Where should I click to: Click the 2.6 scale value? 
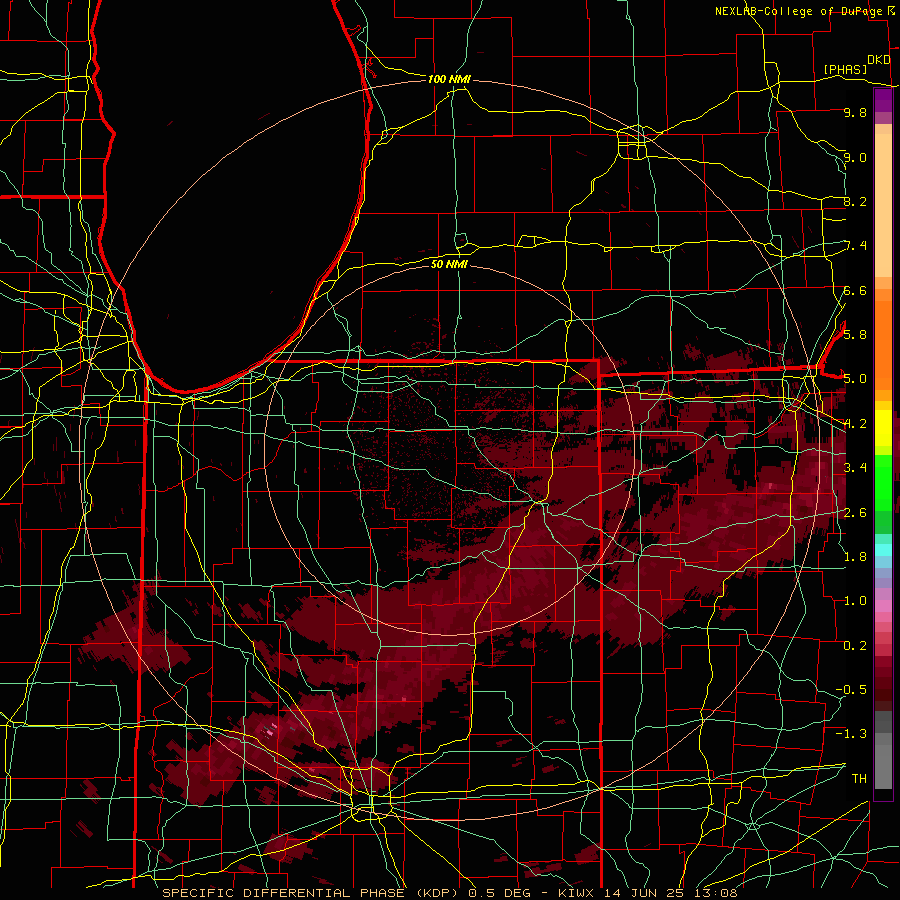point(855,512)
